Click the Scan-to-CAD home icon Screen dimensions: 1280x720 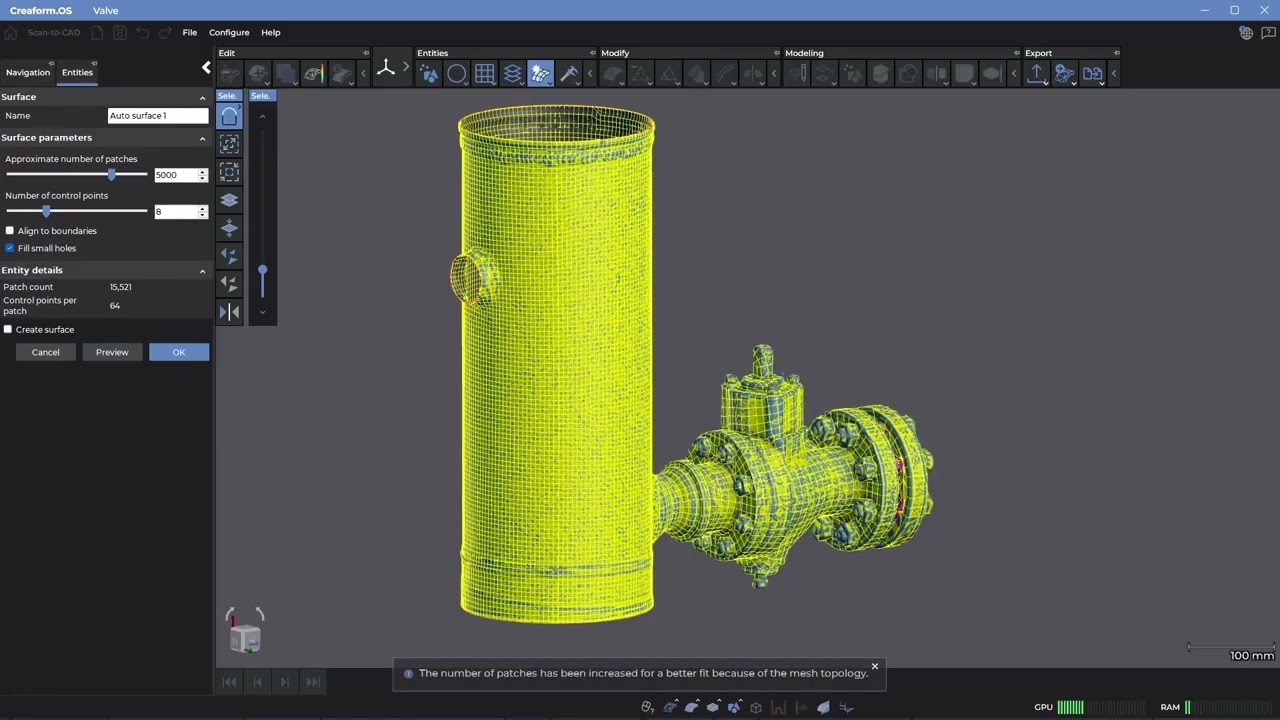[11, 33]
